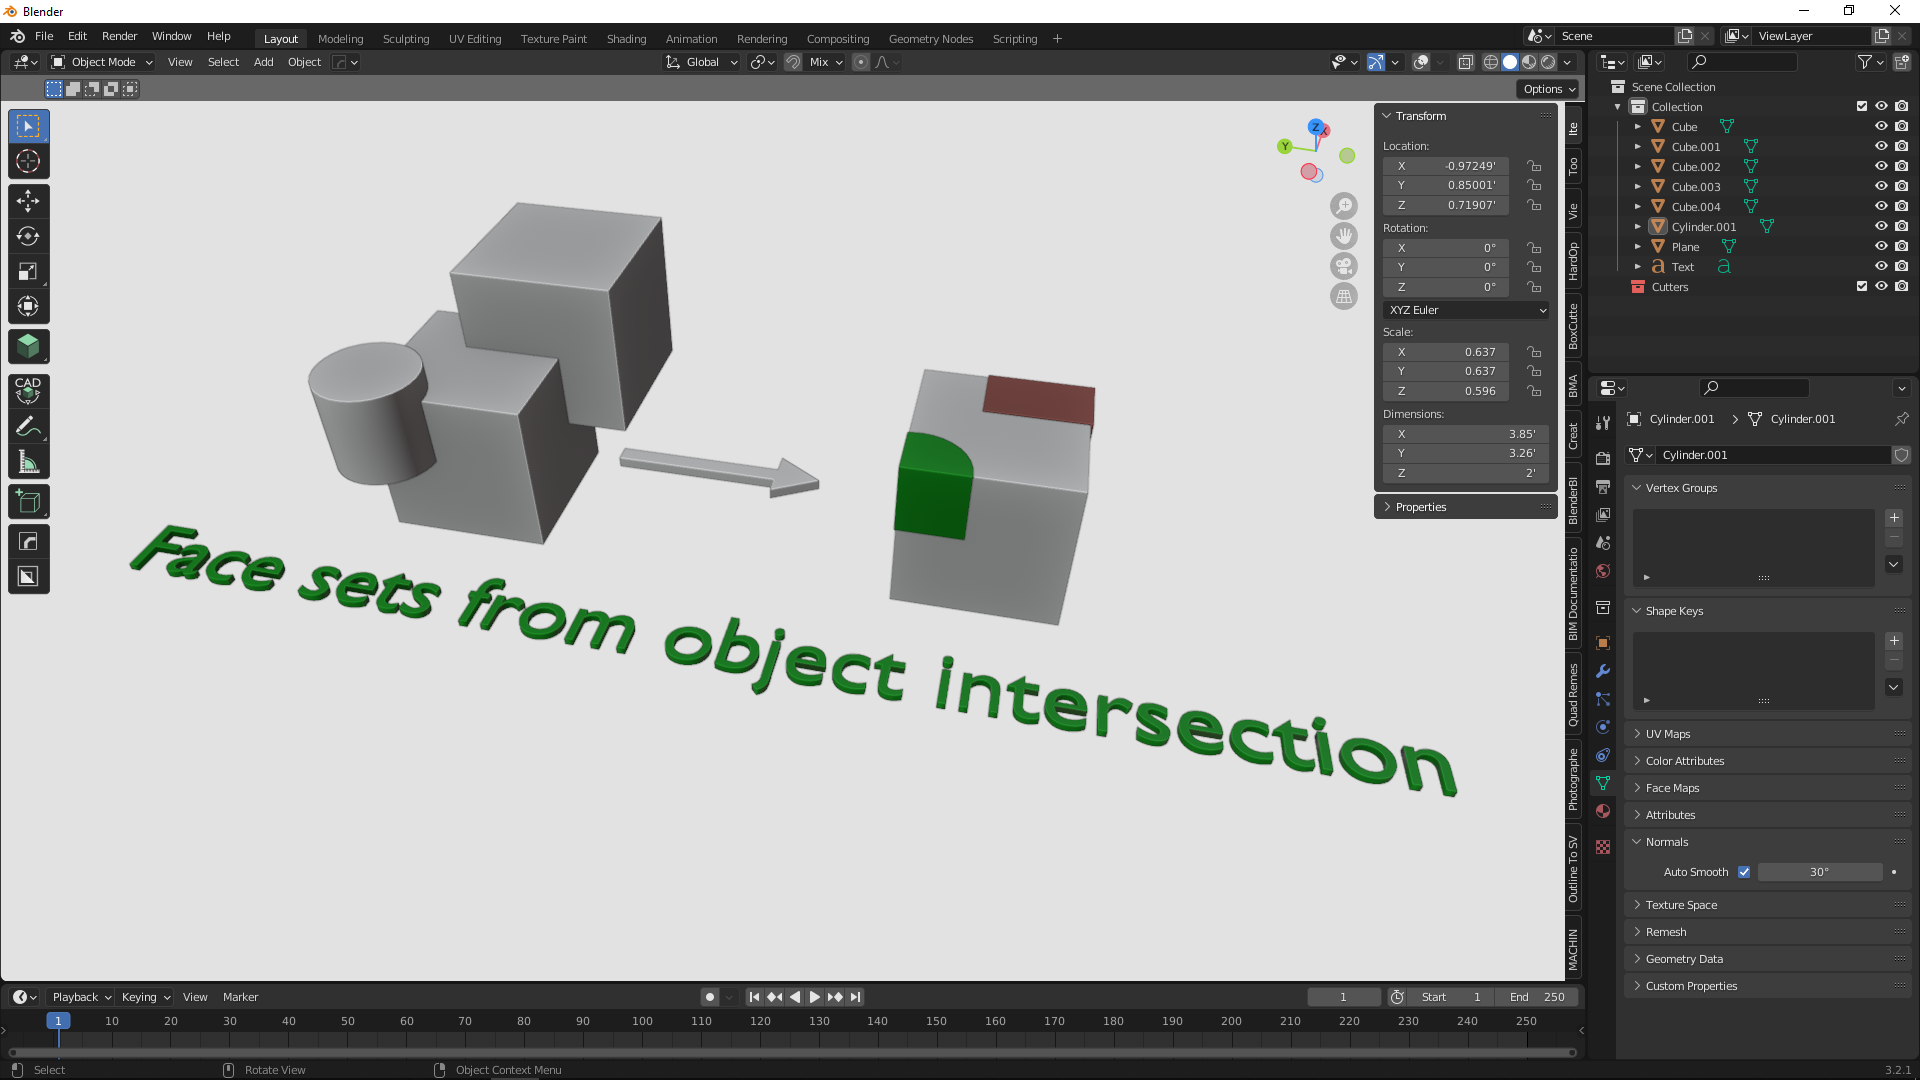Toggle proportional editing in header
Image resolution: width=1920 pixels, height=1080 pixels.
click(x=860, y=62)
